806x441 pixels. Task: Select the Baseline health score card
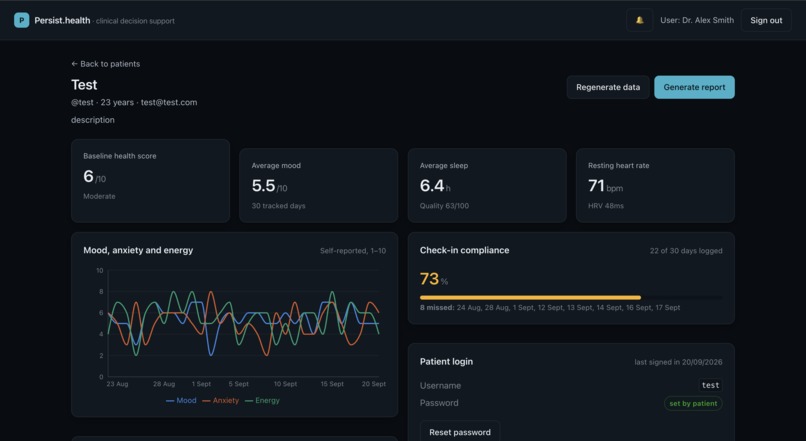(x=151, y=180)
